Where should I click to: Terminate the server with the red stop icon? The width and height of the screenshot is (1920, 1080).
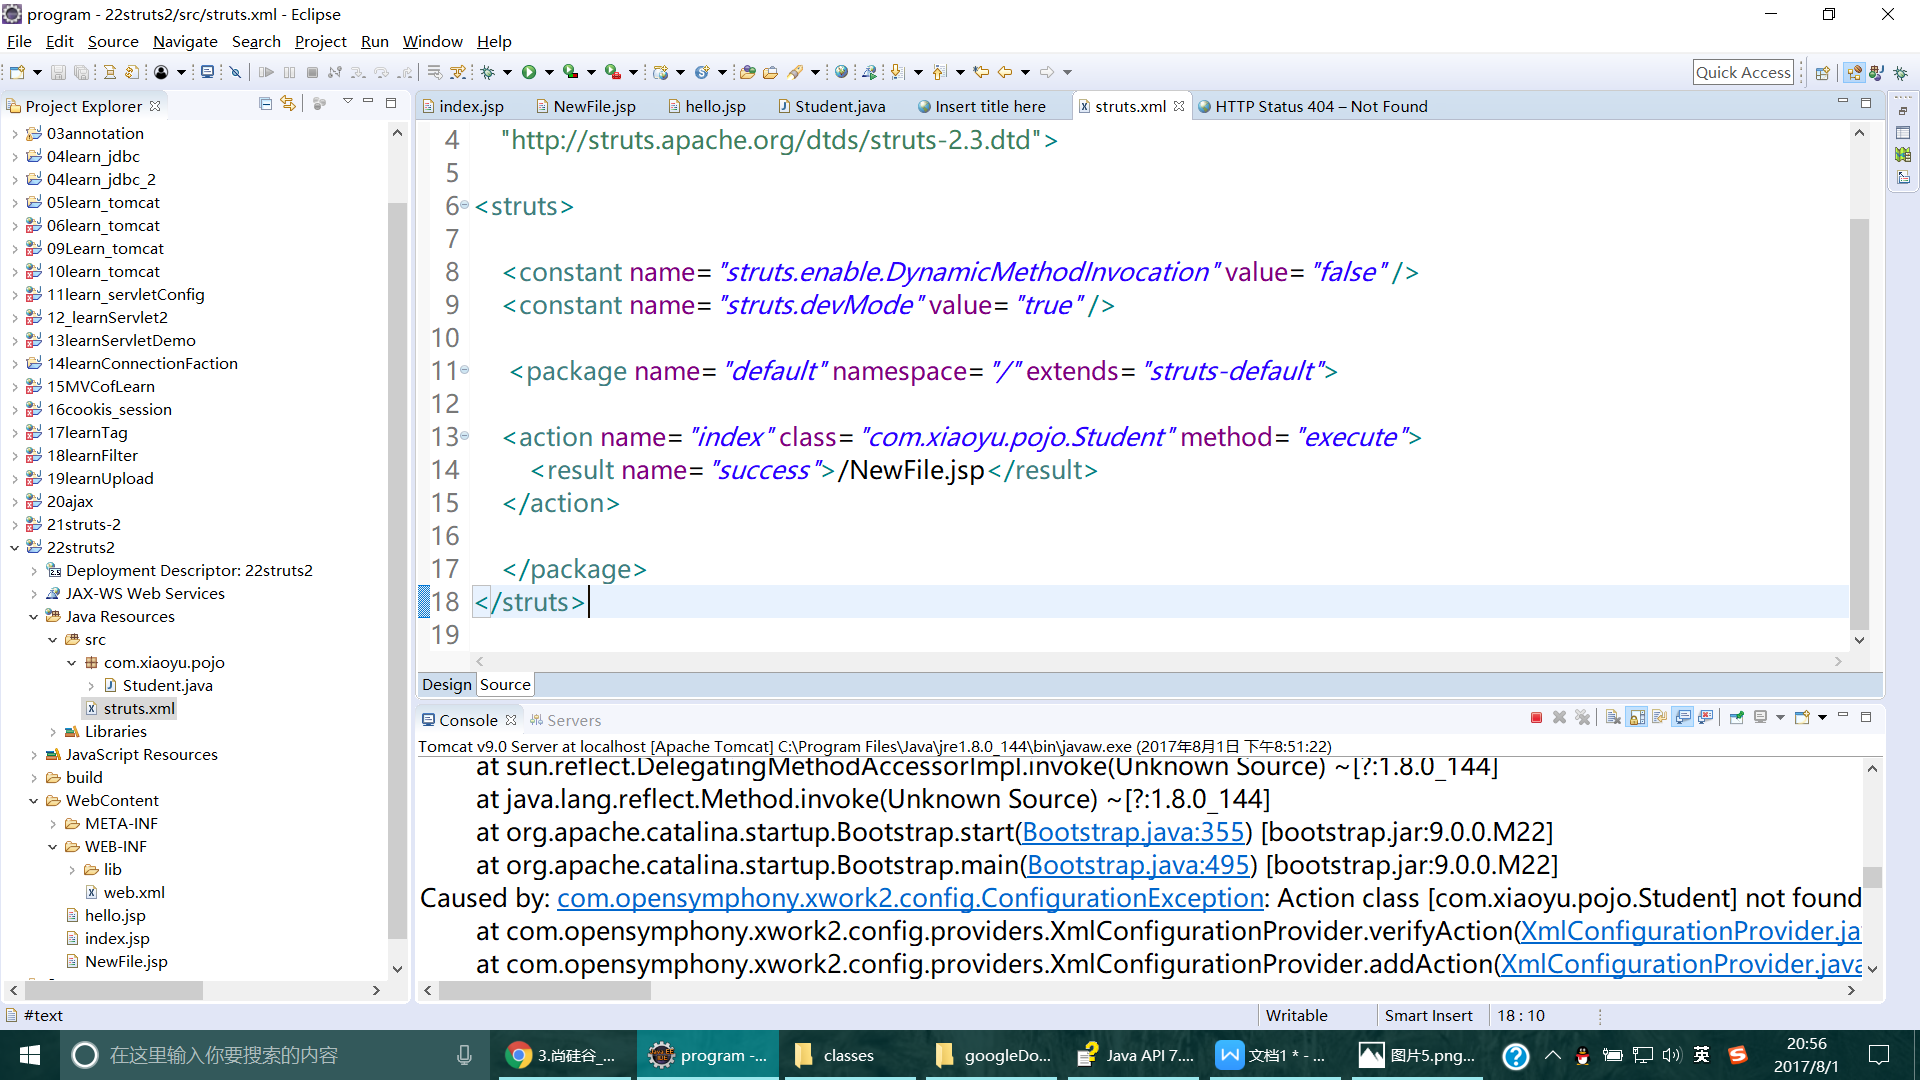[1536, 718]
